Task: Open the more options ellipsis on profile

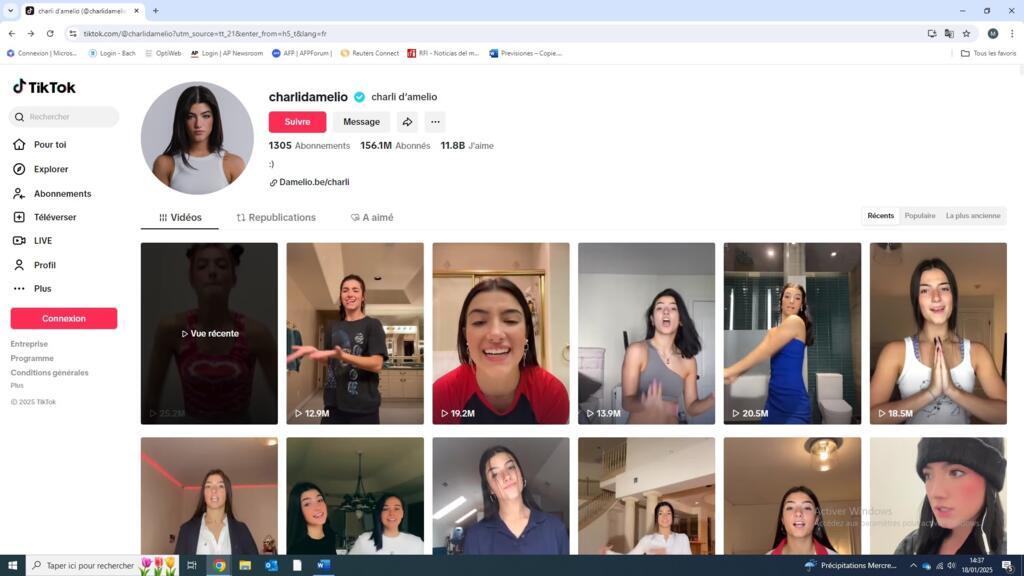Action: click(434, 121)
